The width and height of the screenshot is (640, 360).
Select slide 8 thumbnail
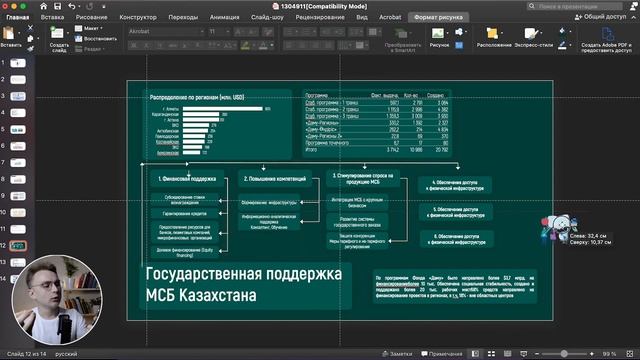pos(18,179)
